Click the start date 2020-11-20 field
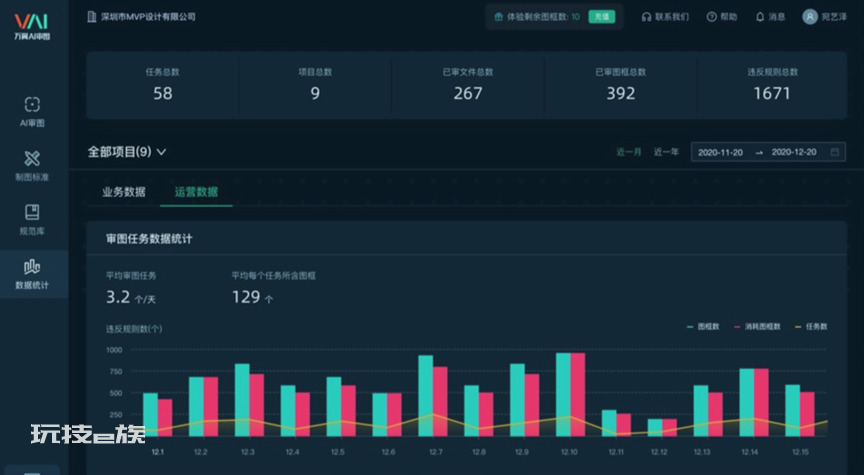Viewport: 864px width, 475px height. tap(720, 152)
